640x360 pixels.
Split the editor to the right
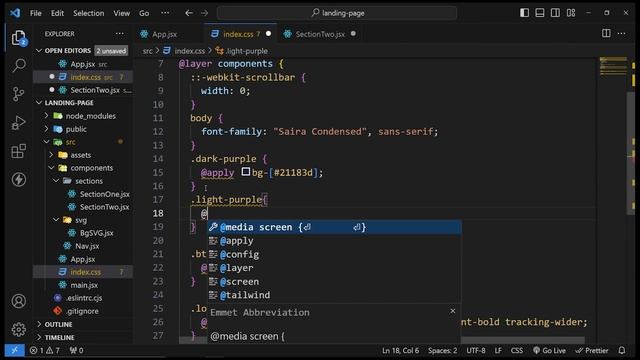606,33
